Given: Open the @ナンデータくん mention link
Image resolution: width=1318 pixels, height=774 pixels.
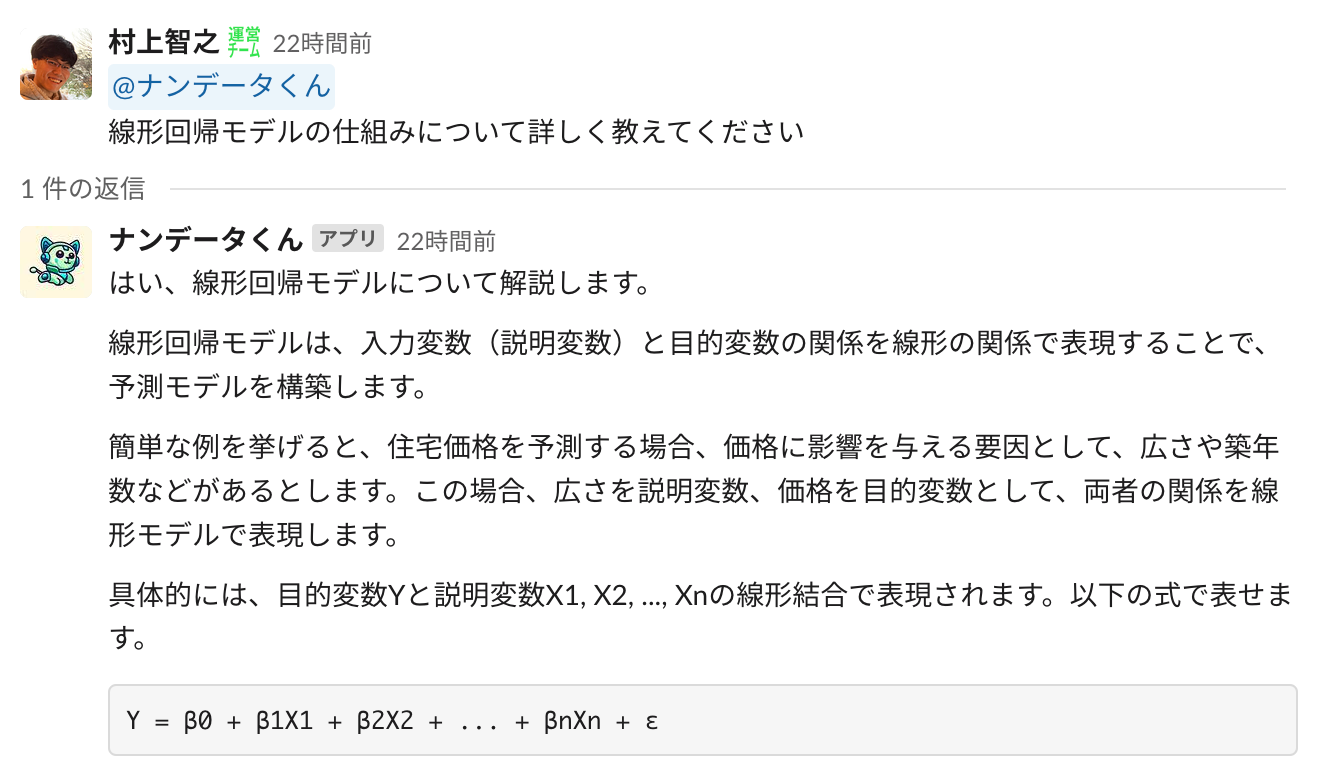Looking at the screenshot, I should [220, 87].
